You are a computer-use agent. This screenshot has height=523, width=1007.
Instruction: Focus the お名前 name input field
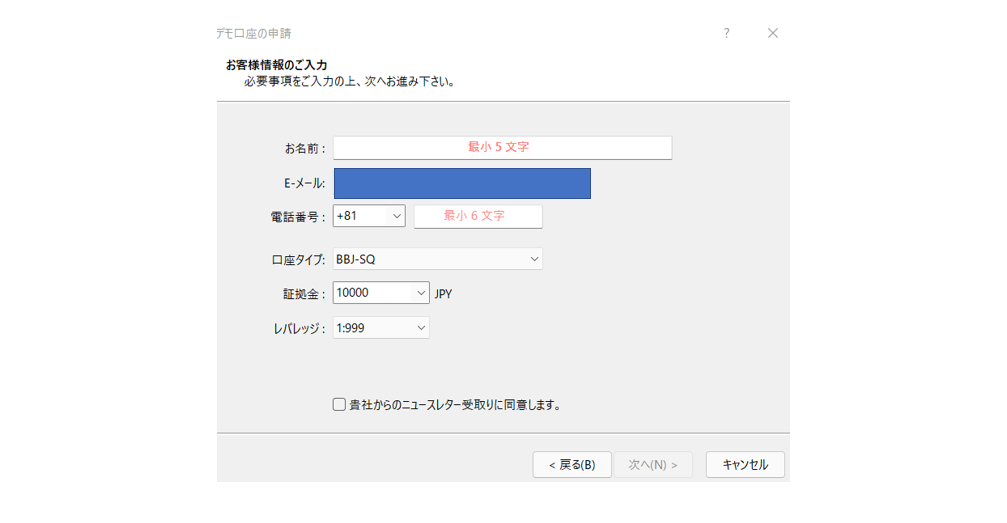(502, 147)
